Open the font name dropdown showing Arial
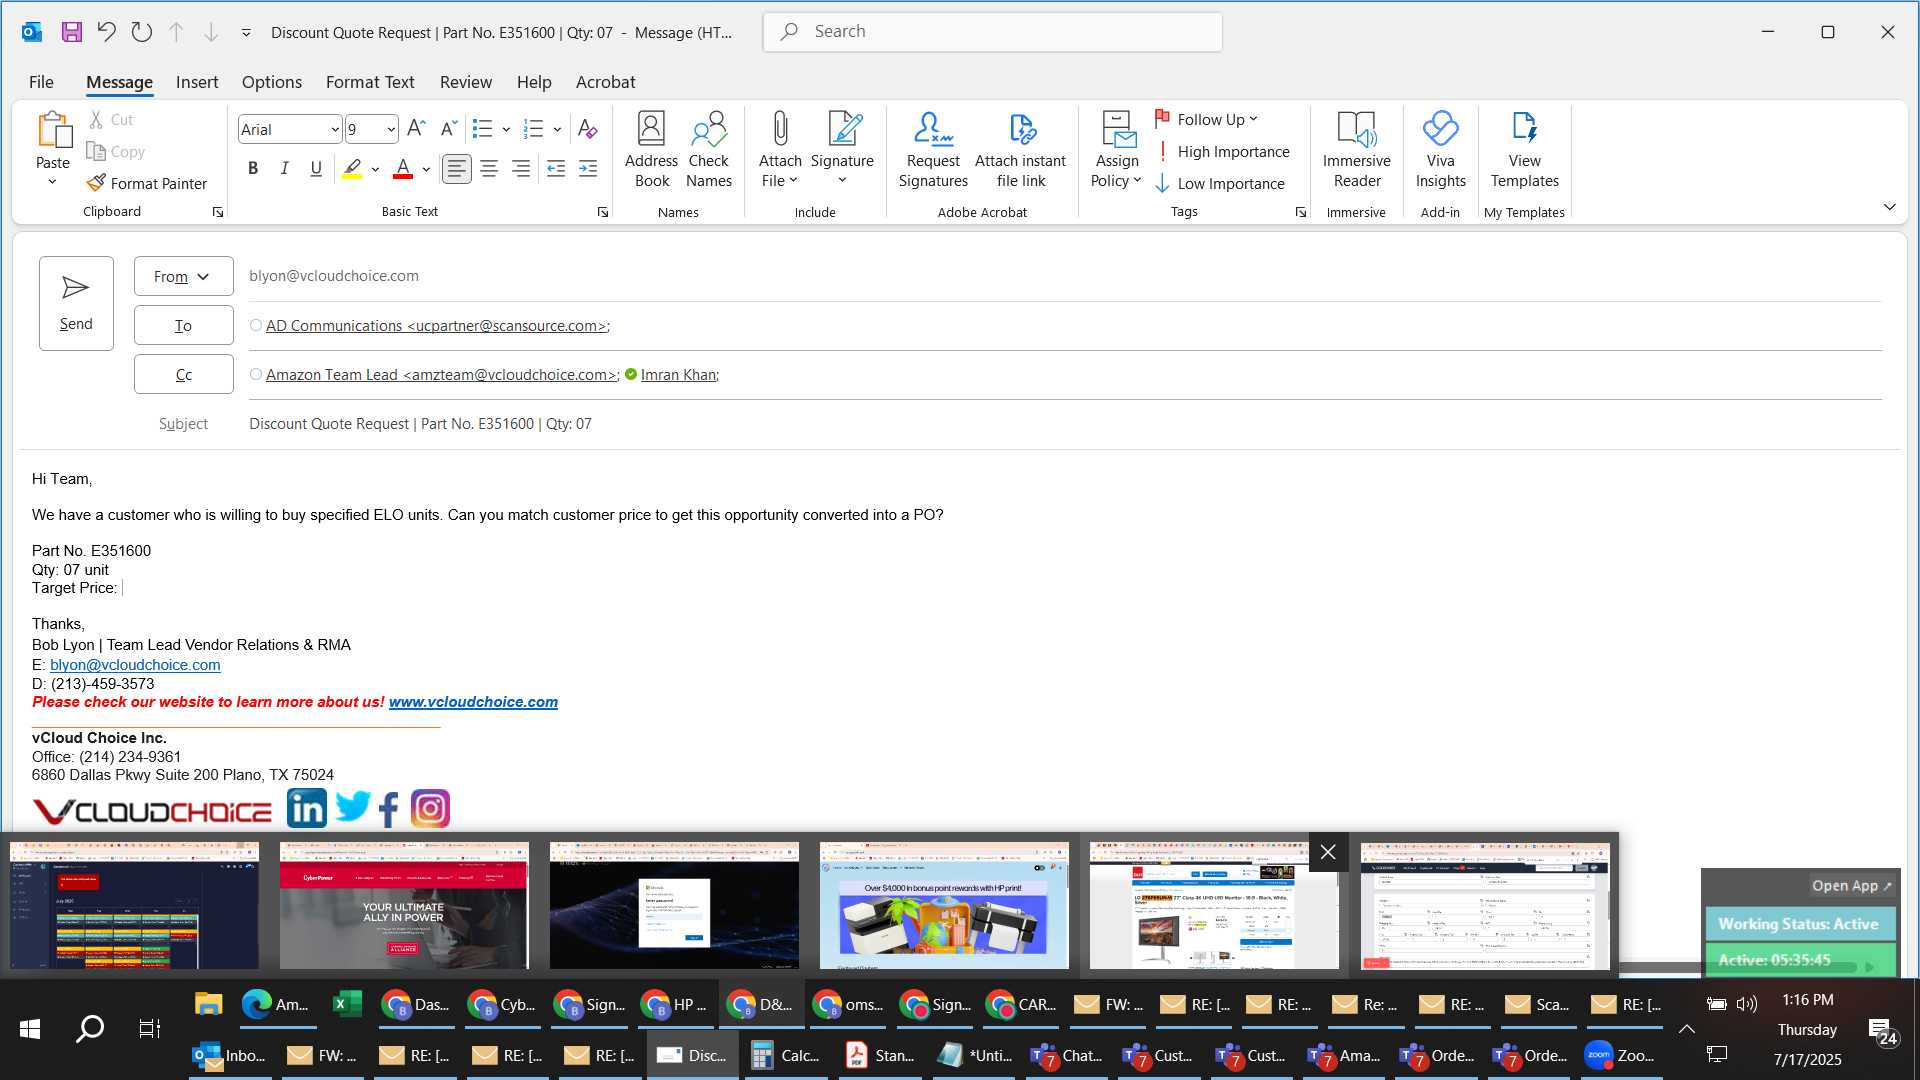 (x=335, y=129)
